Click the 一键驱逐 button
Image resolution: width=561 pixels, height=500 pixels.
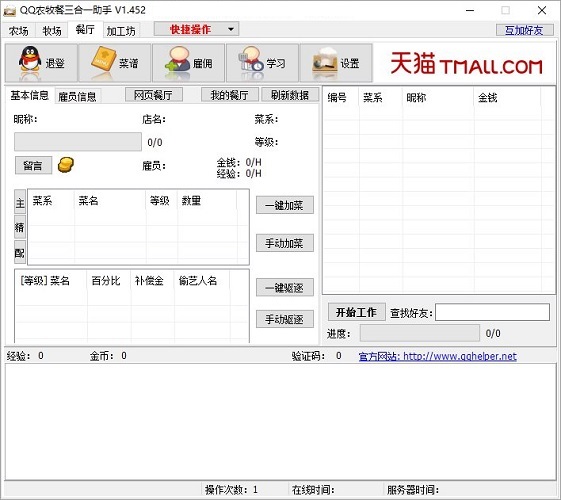tap(284, 288)
